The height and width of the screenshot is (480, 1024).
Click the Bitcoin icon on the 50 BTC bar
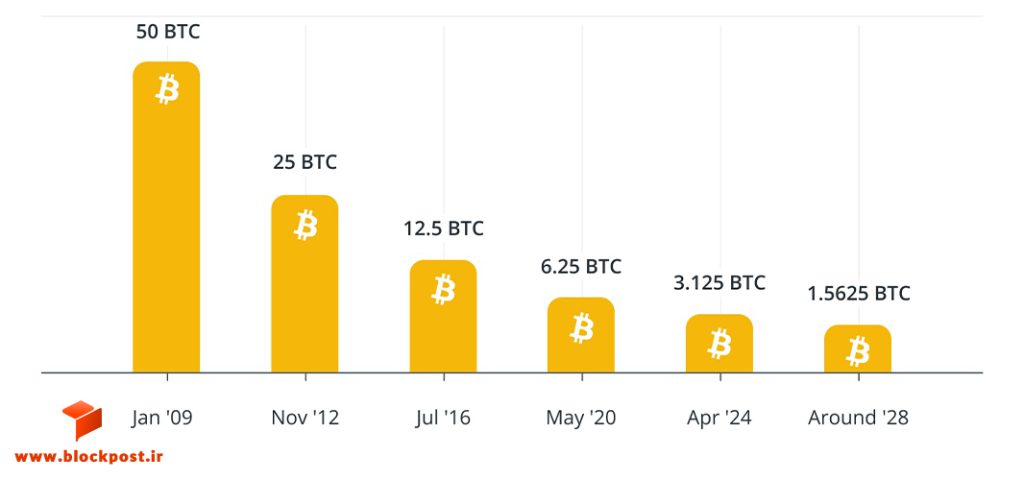(x=167, y=89)
